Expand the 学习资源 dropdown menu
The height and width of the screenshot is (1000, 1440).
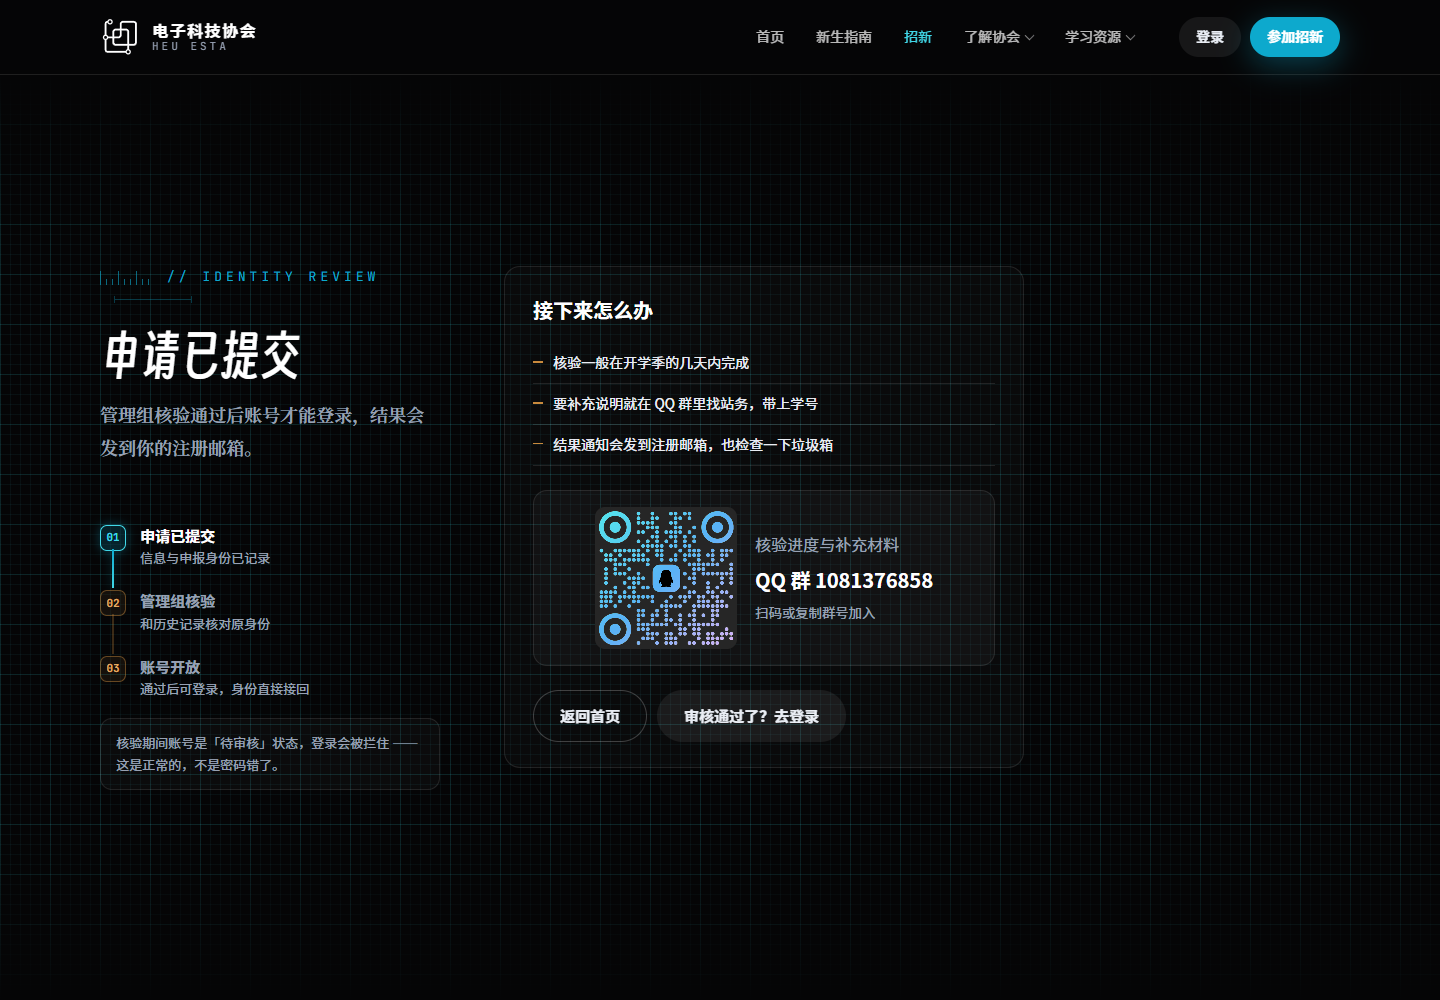(x=1100, y=37)
